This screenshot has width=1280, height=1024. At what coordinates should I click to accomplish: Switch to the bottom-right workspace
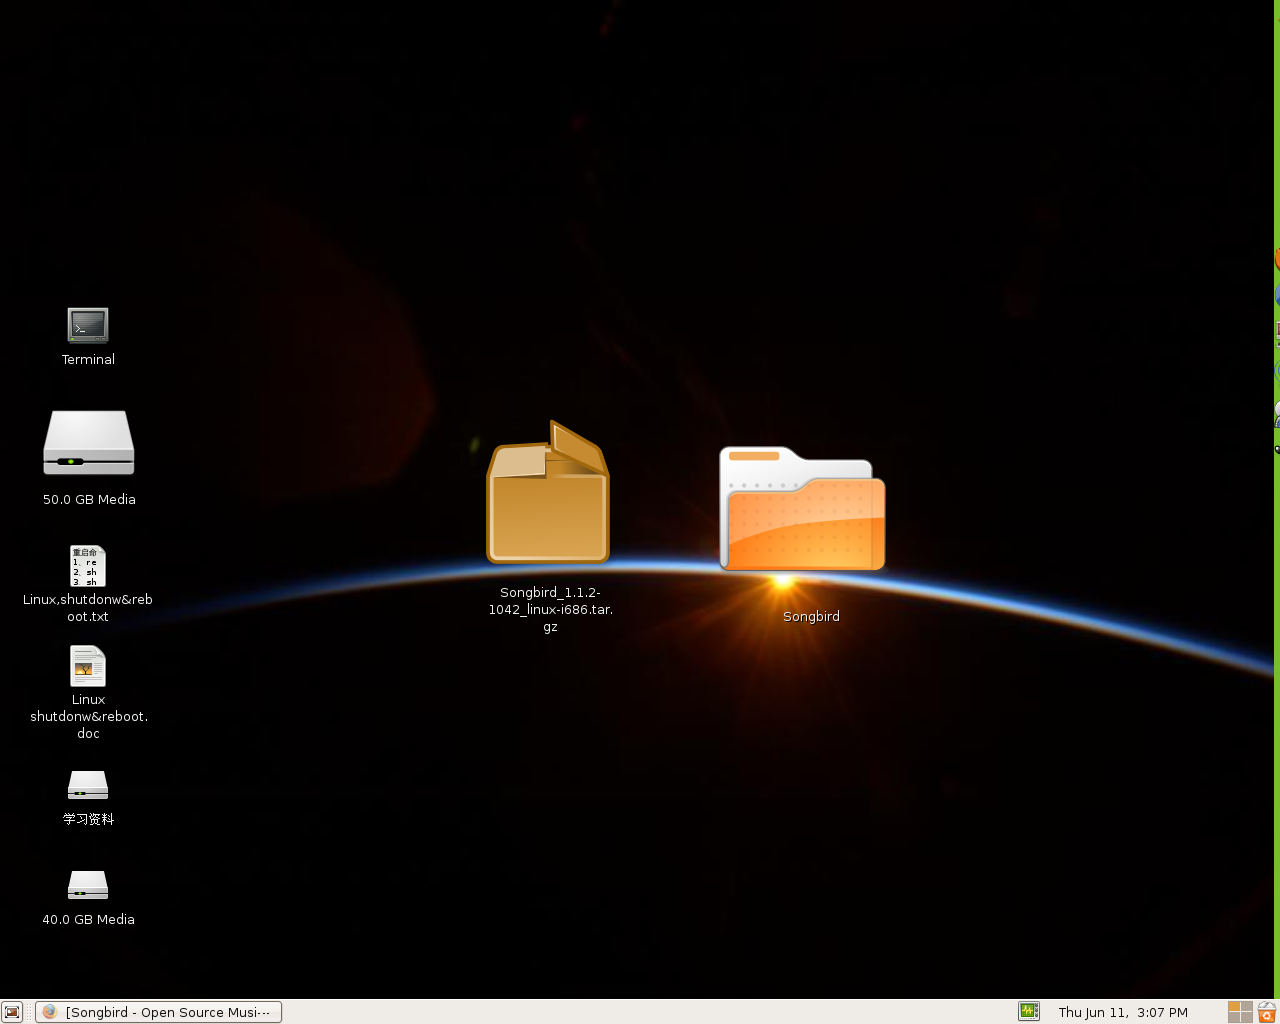(x=1247, y=1018)
